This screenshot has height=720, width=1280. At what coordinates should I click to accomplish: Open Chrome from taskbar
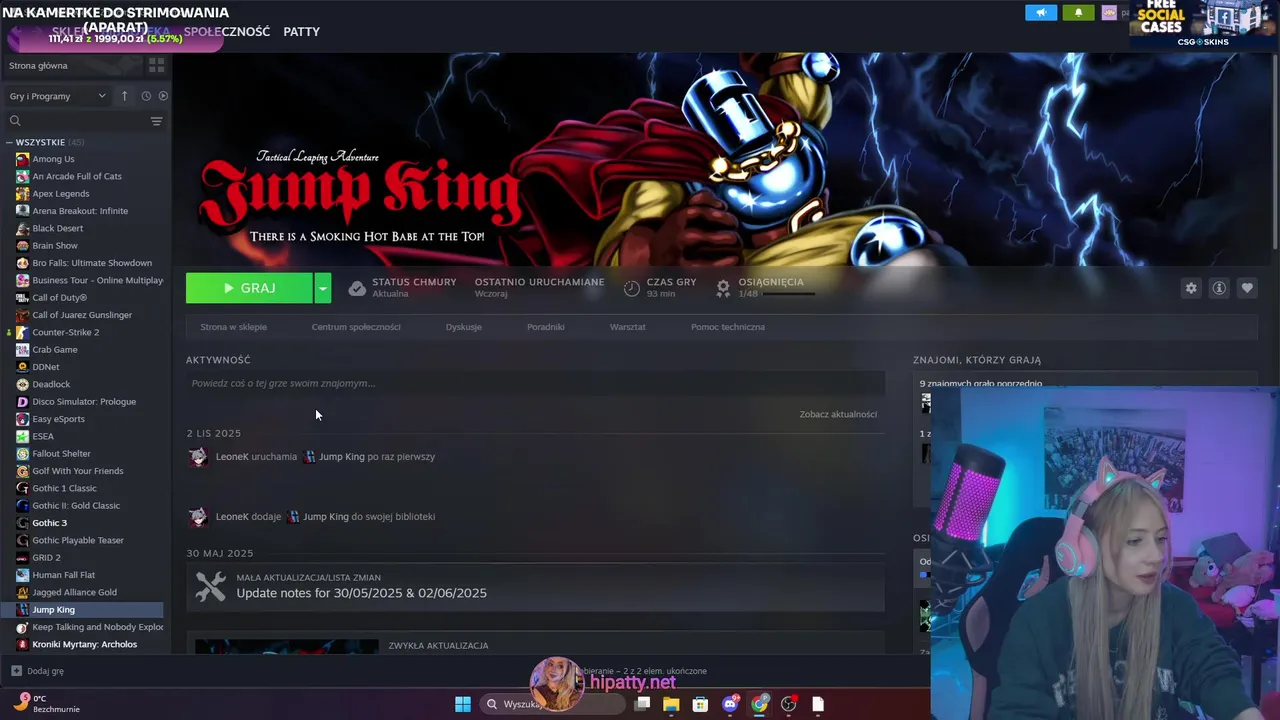[759, 704]
